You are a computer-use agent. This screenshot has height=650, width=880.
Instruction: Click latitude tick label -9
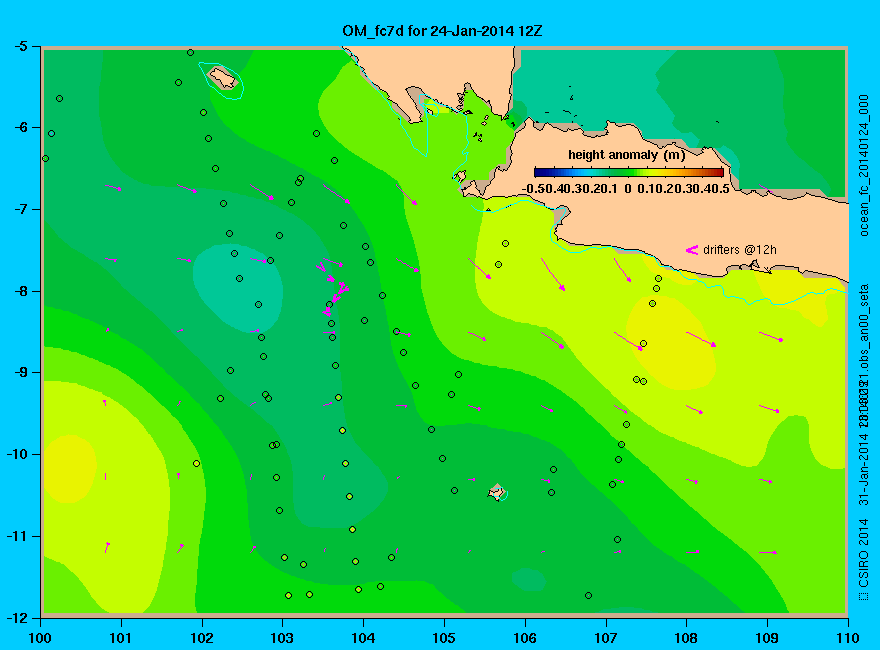tap(19, 372)
